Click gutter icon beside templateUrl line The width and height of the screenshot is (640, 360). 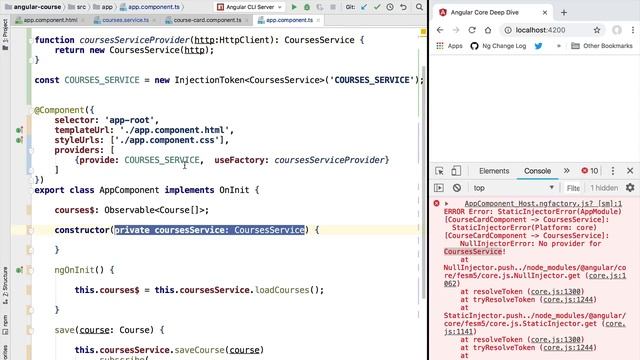coord(19,130)
